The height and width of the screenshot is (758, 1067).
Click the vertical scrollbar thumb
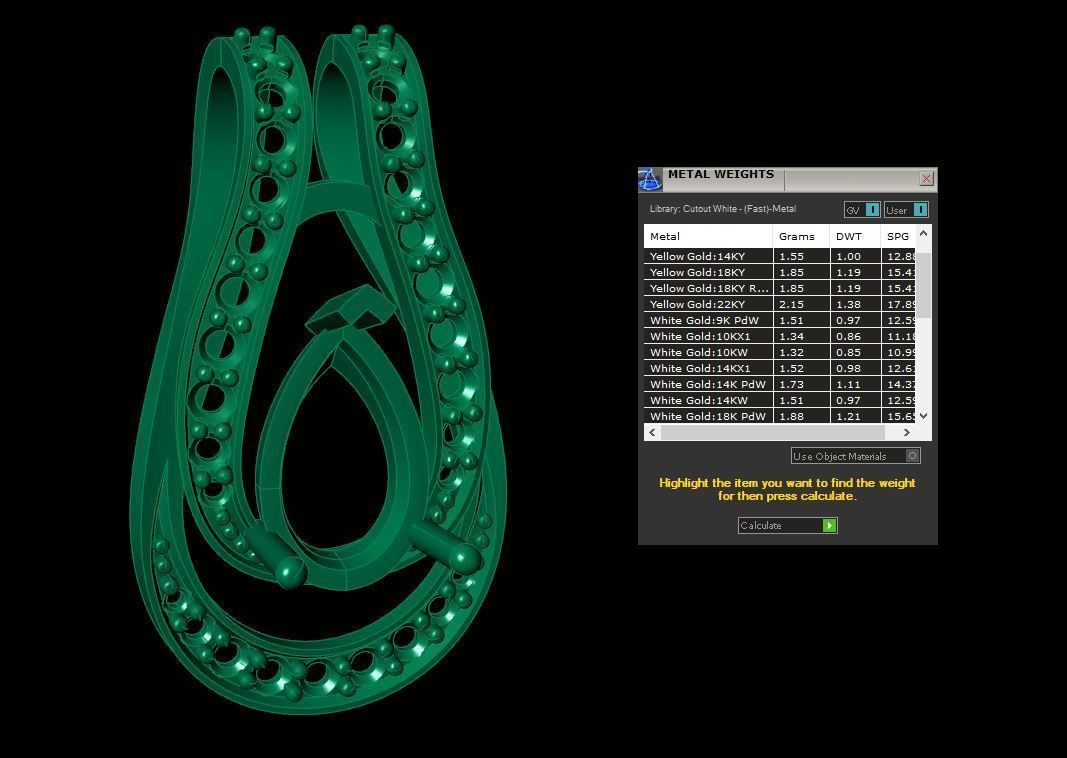(x=923, y=284)
